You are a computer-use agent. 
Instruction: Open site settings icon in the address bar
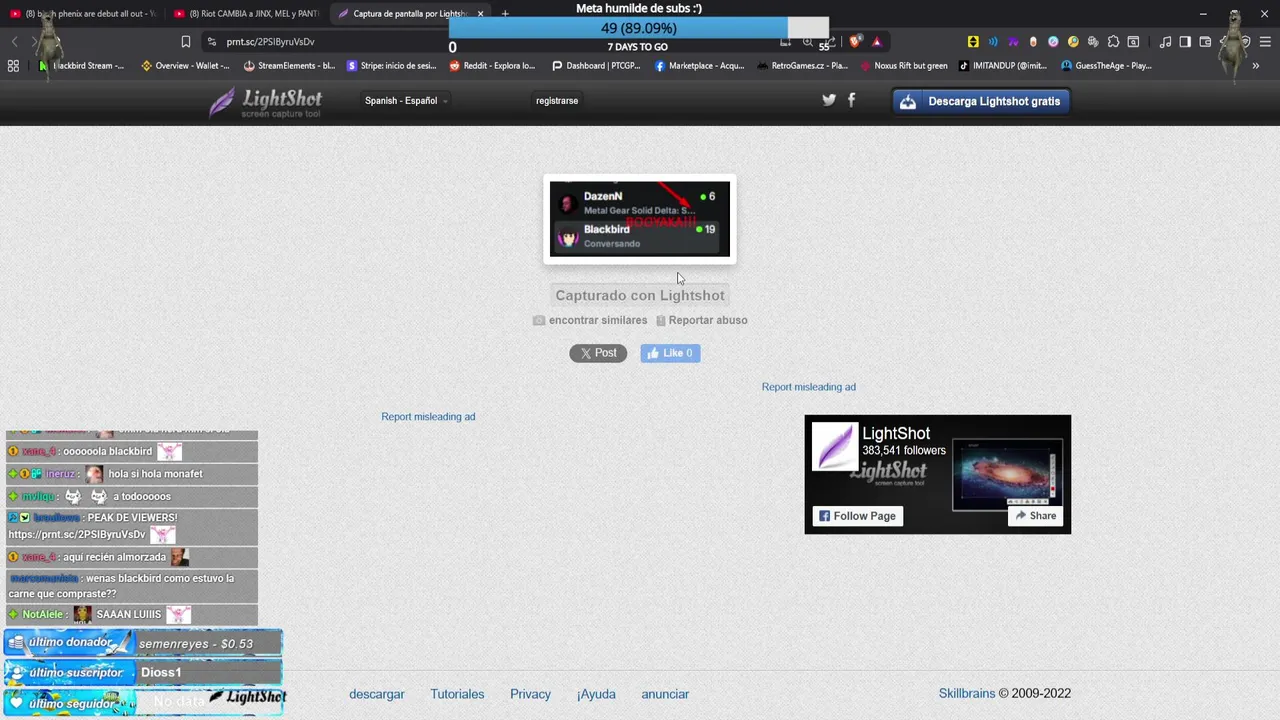coord(211,42)
